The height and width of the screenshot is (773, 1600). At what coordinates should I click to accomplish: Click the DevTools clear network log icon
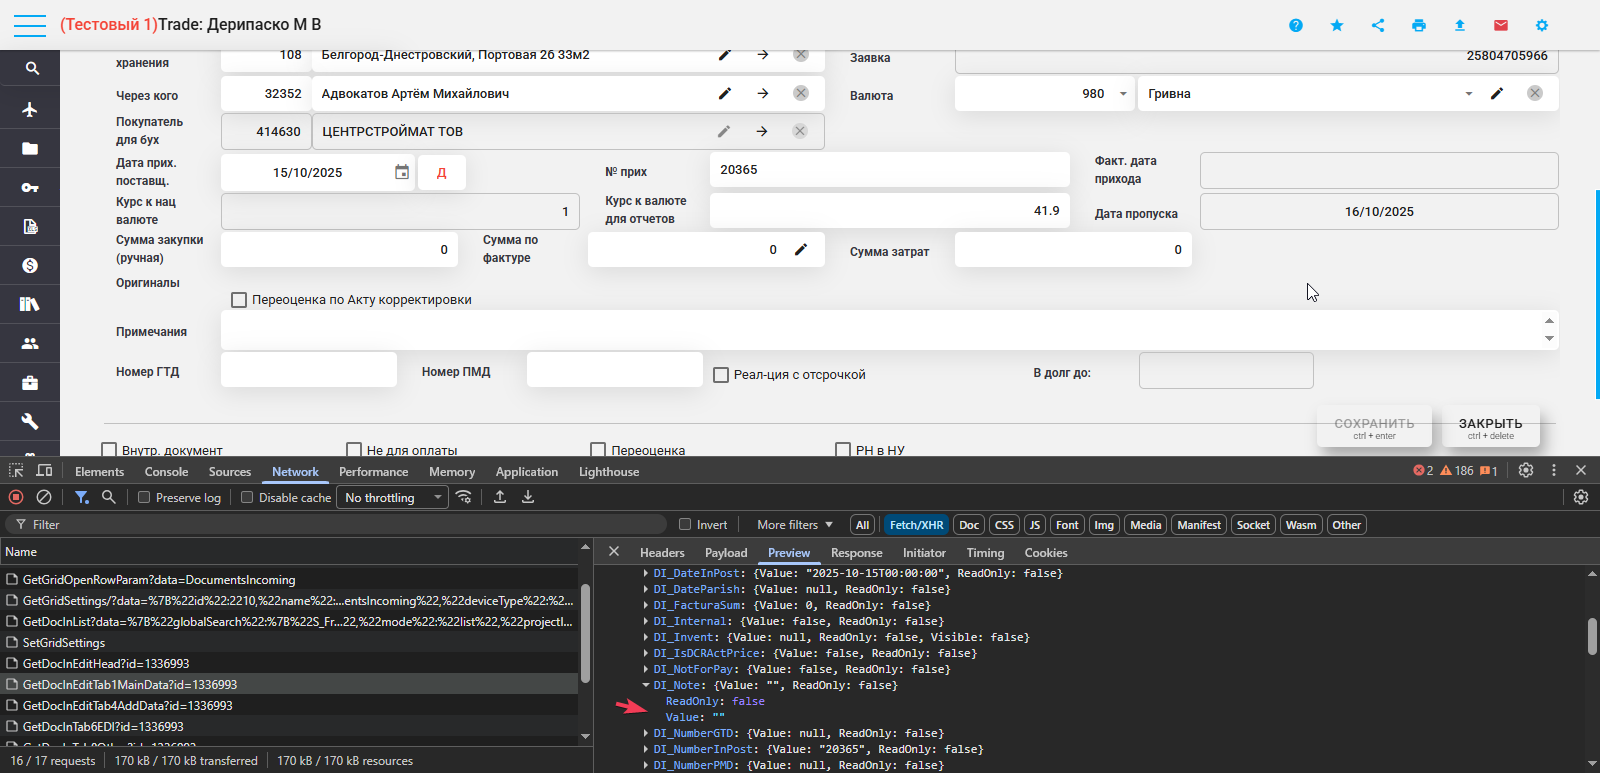coord(44,497)
